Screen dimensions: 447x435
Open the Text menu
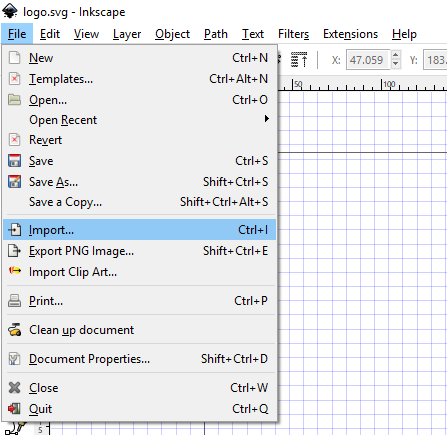(253, 34)
